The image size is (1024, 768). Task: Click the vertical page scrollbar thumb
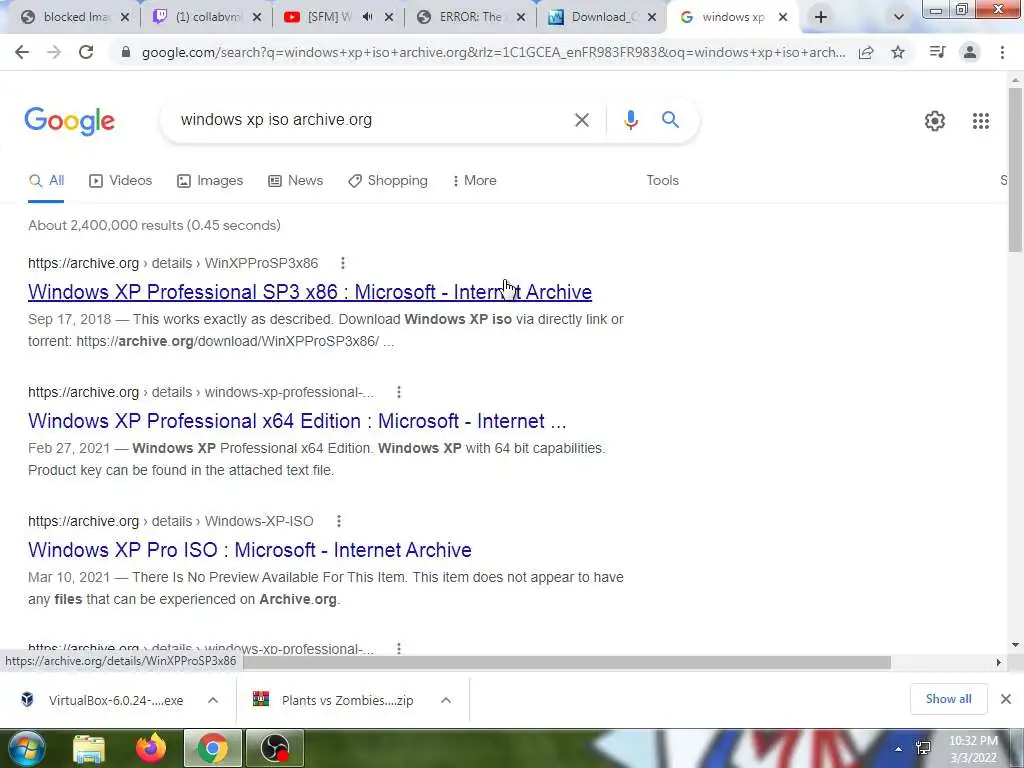point(1015,170)
